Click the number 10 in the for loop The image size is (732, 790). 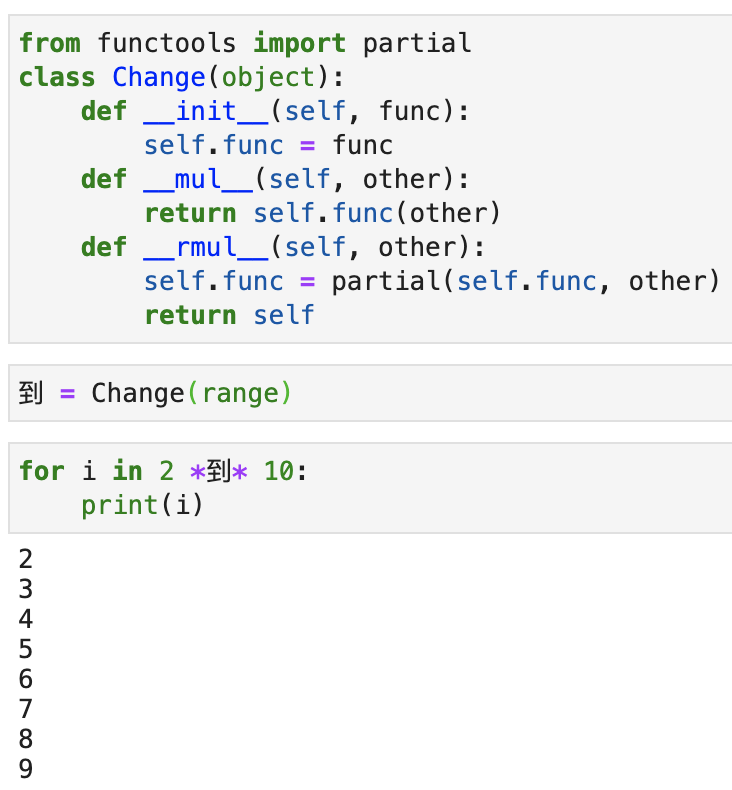tap(279, 471)
